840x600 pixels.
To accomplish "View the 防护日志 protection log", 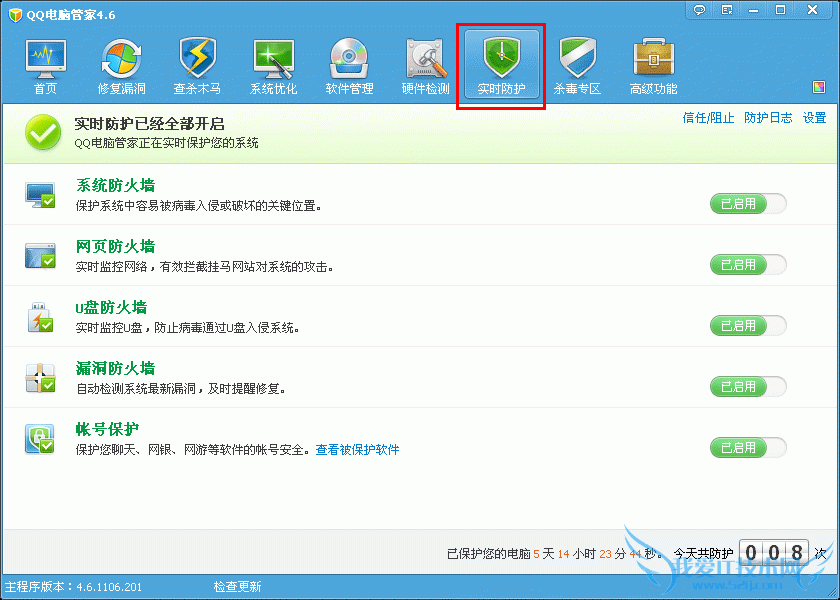I will pyautogui.click(x=768, y=118).
